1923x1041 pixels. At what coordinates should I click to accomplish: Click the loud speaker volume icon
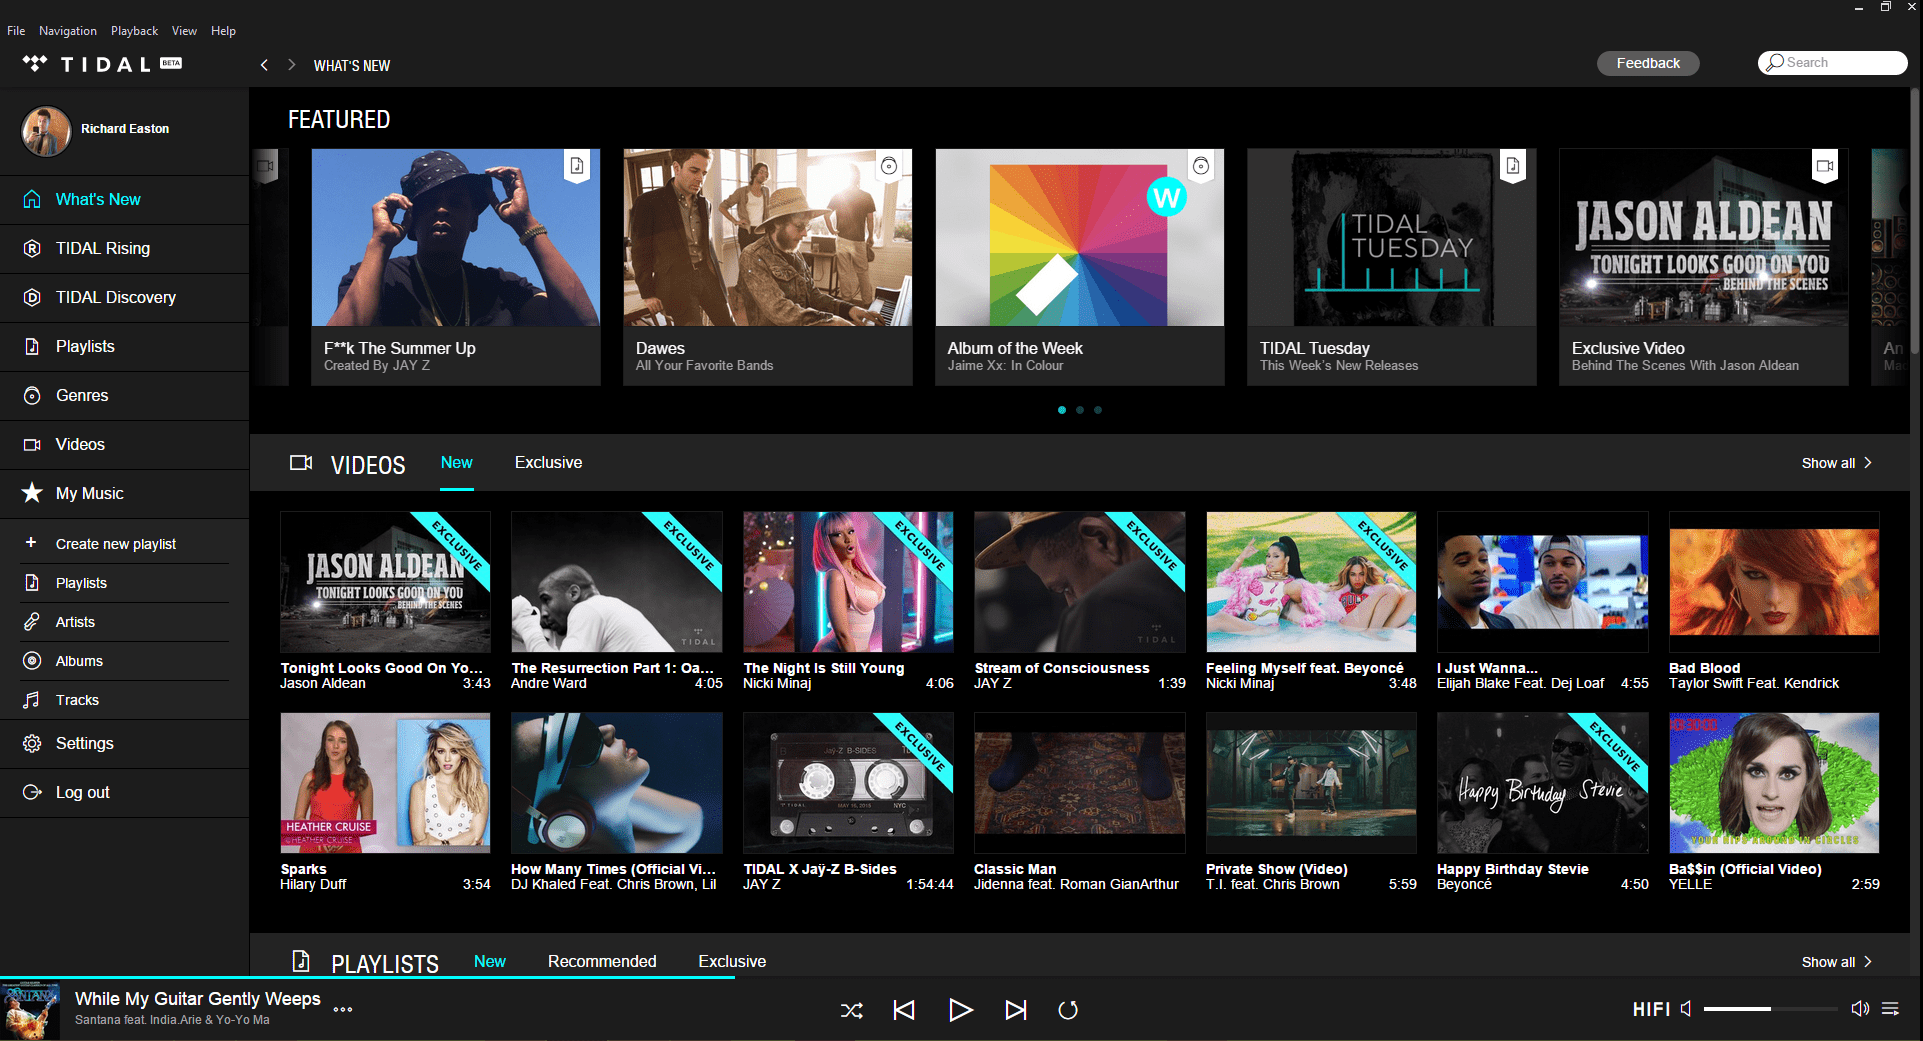(x=1860, y=1008)
